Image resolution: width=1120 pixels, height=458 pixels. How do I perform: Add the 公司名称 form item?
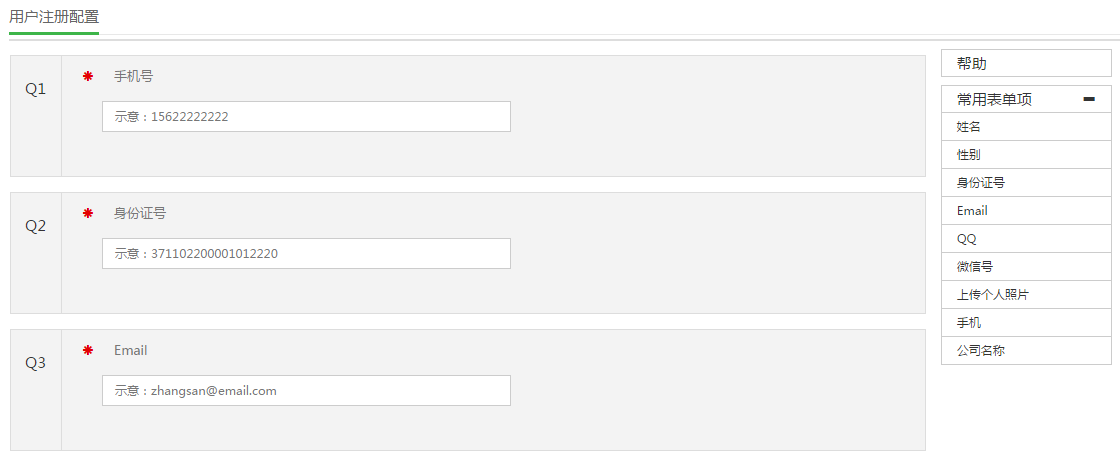[x=1025, y=351]
